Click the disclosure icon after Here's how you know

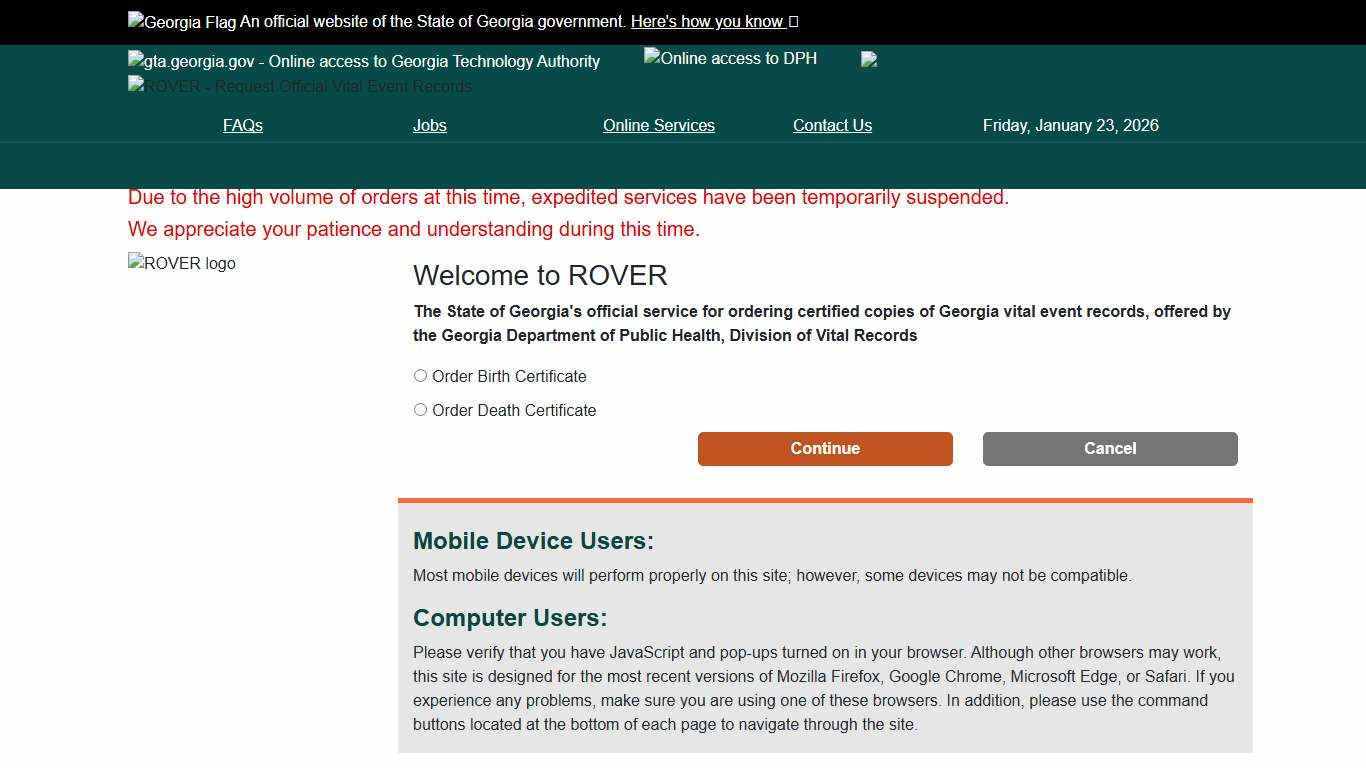point(792,21)
